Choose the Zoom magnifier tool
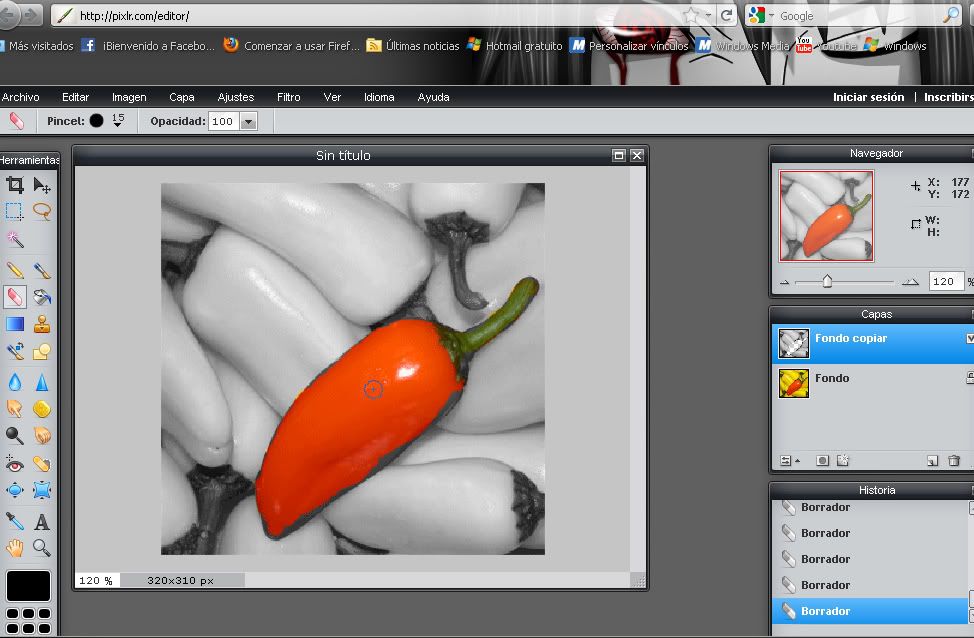This screenshot has width=974, height=638. coord(42,547)
